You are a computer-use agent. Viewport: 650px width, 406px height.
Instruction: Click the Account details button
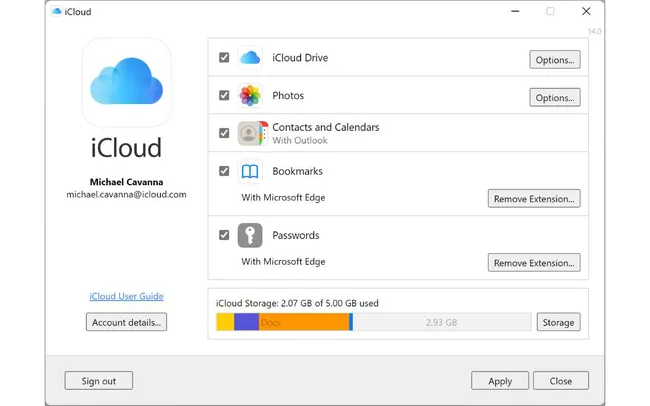point(126,322)
